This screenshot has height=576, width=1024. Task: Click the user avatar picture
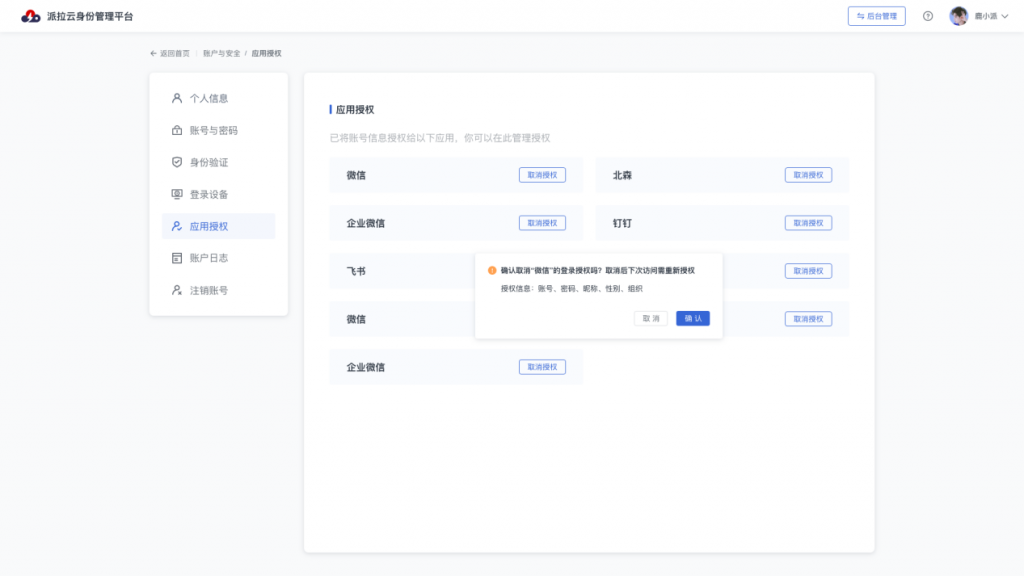click(958, 16)
